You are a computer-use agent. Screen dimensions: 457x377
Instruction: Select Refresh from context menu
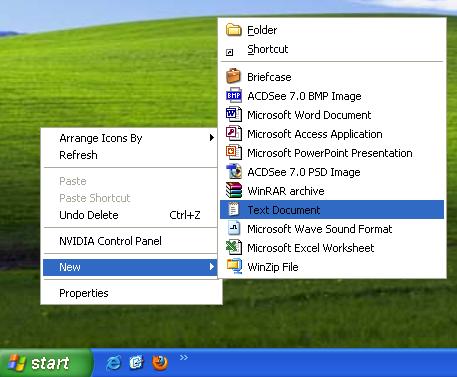tap(130, 155)
